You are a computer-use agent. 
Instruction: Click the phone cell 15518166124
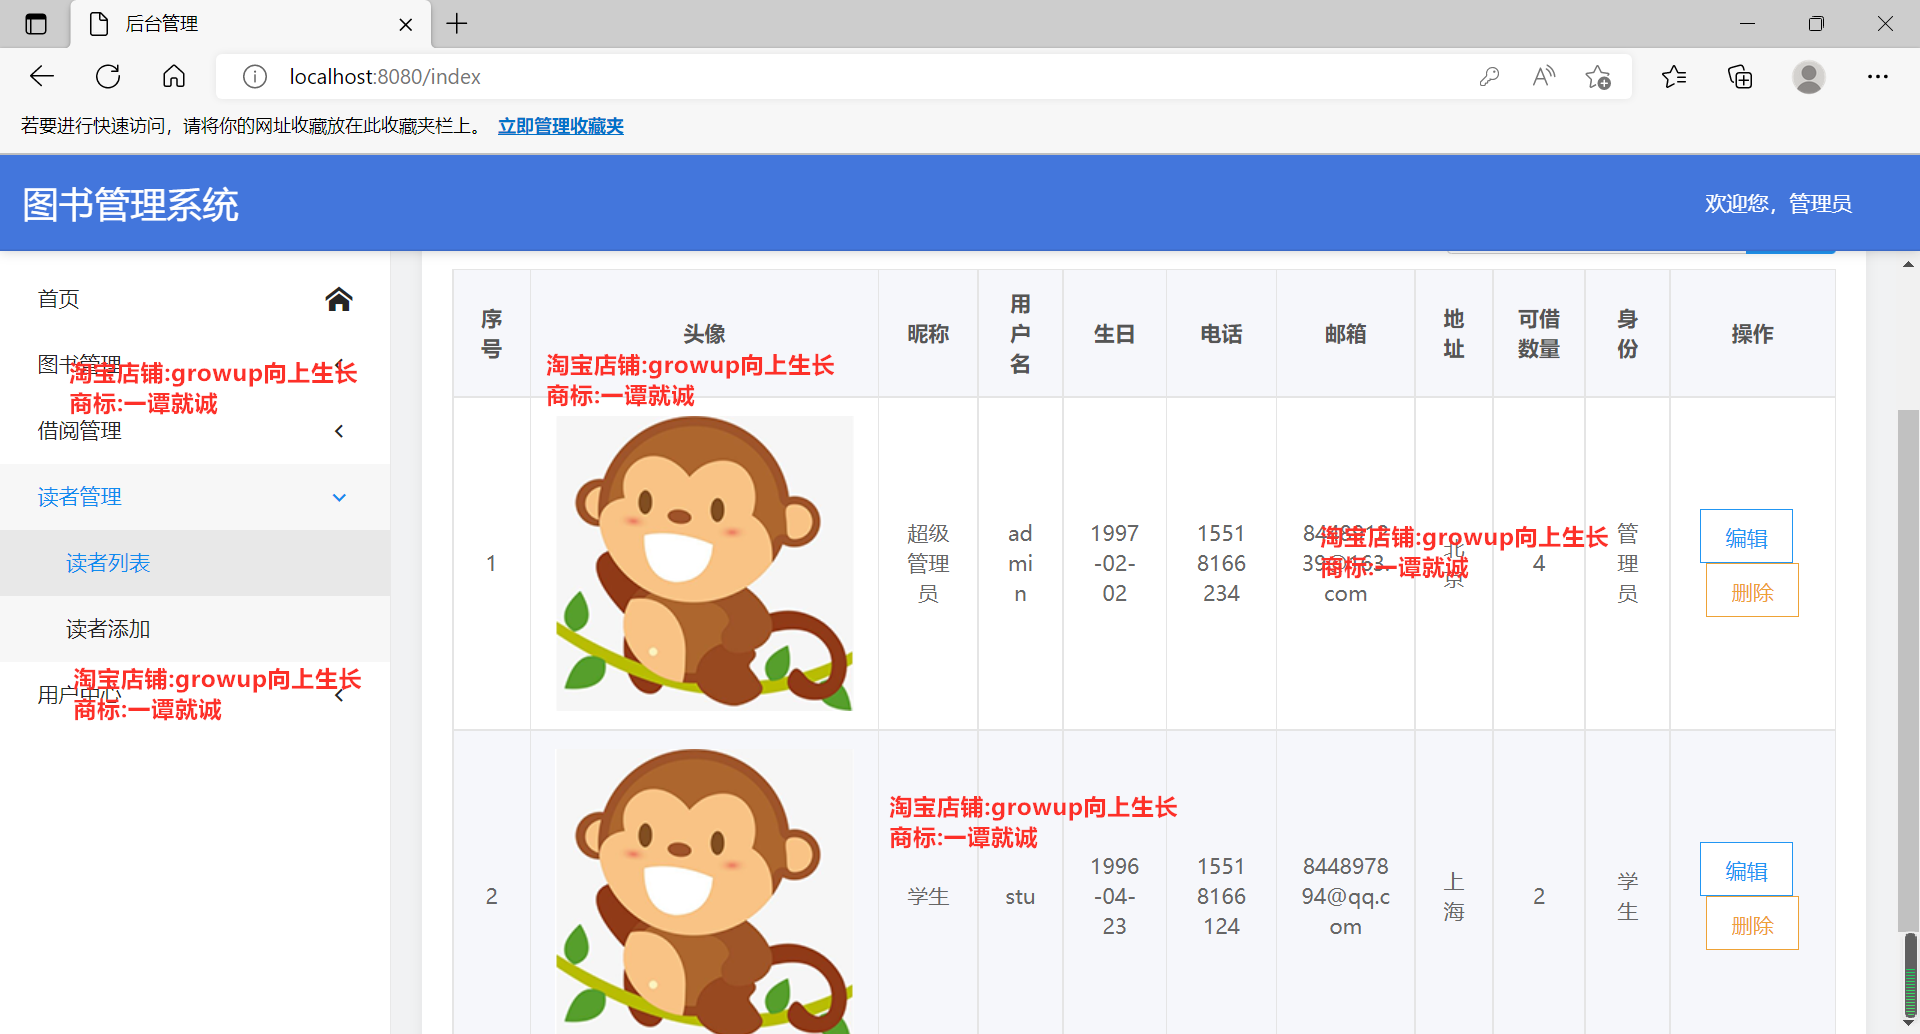pos(1221,896)
